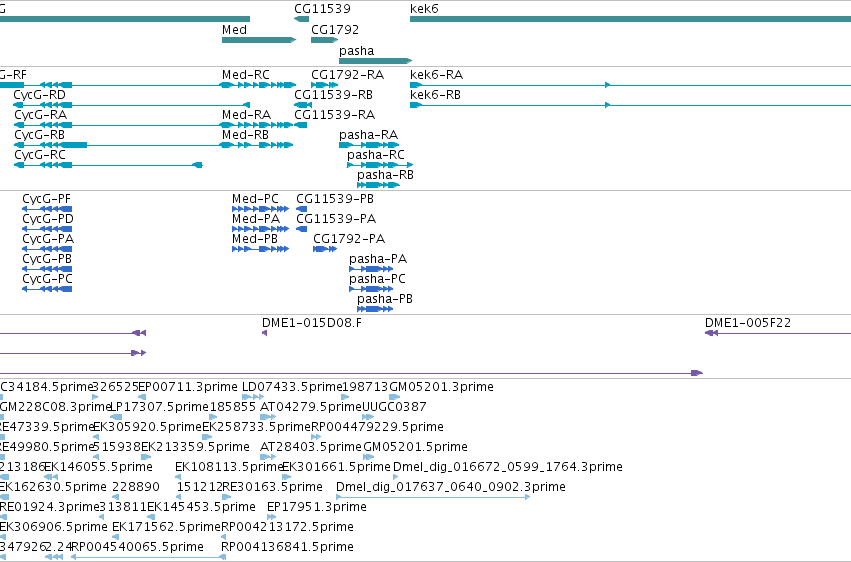Select the Med gene bar
Viewport: 851px width, 562px height.
(x=259, y=40)
